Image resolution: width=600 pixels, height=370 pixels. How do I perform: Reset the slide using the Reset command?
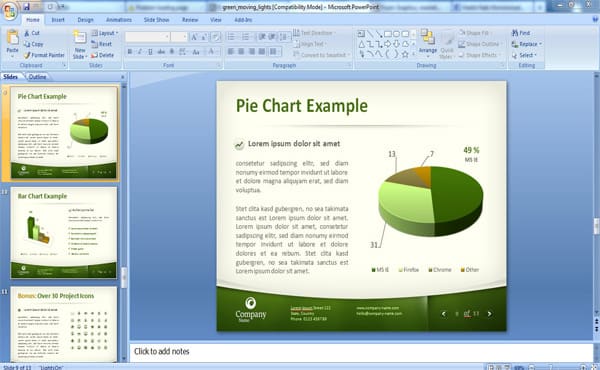click(x=102, y=44)
